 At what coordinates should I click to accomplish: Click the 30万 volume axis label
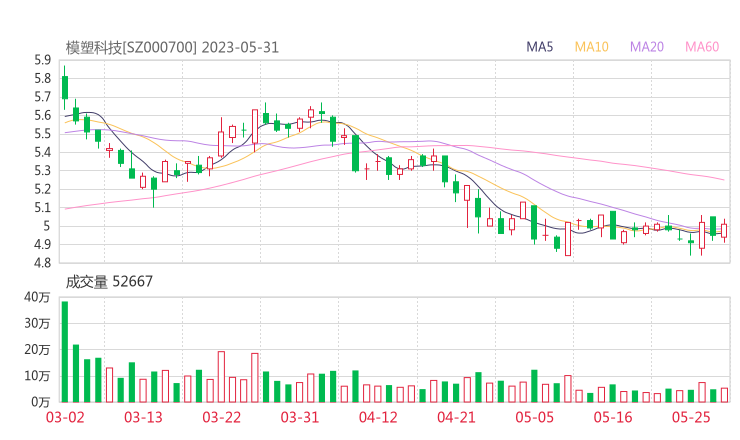(37, 323)
